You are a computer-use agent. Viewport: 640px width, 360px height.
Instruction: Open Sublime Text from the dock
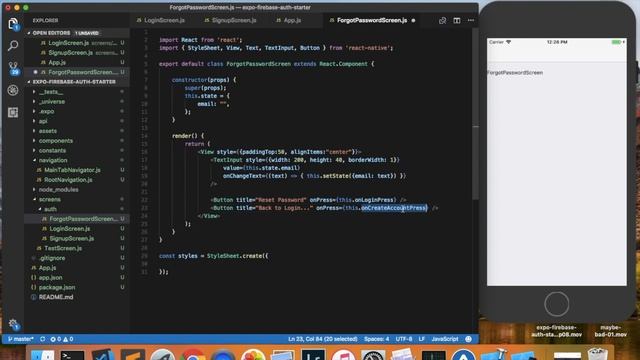point(133,355)
